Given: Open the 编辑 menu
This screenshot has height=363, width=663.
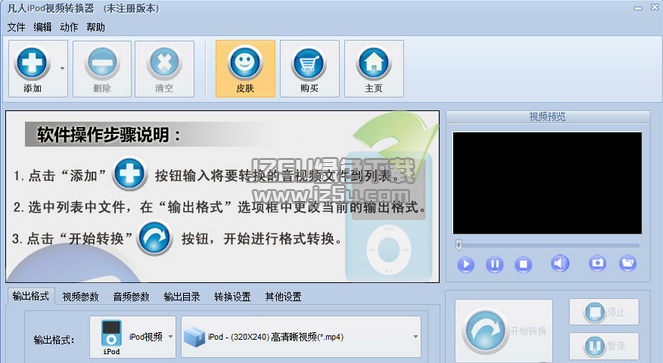Looking at the screenshot, I should click(42, 27).
